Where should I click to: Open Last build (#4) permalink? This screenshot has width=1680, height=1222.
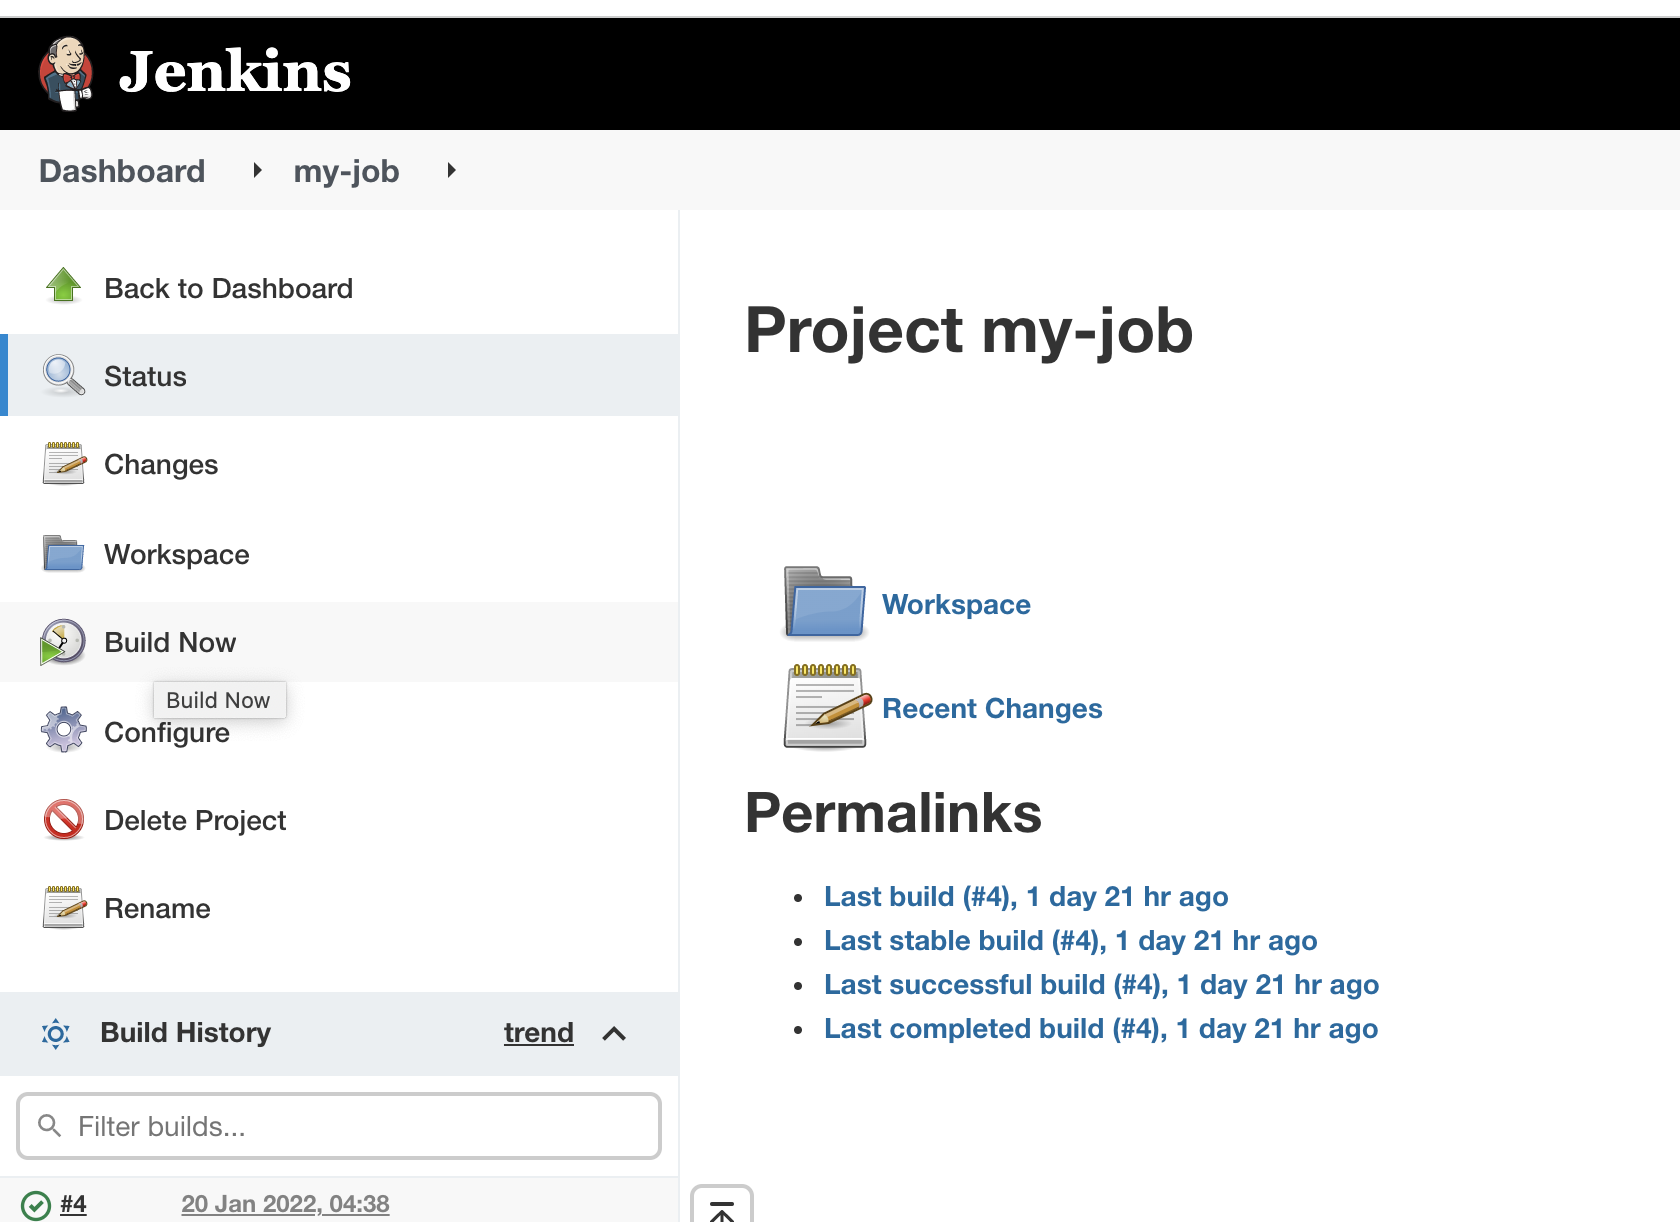tap(1026, 897)
